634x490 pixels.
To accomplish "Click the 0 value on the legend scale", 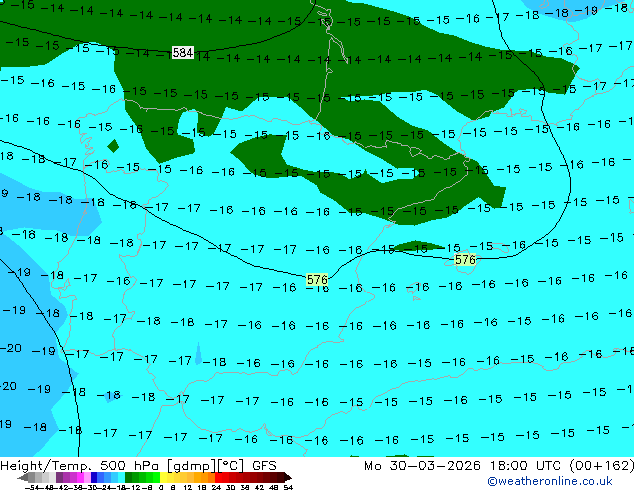I will pos(161,488).
